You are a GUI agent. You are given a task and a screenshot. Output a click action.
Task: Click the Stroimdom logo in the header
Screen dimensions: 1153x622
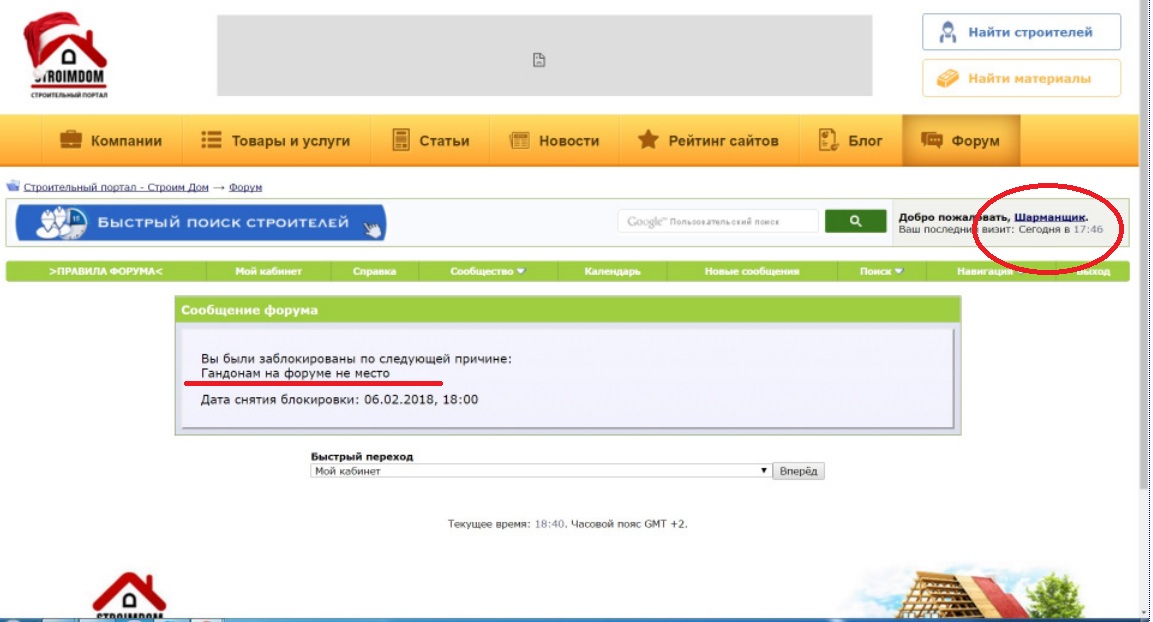pos(66,55)
